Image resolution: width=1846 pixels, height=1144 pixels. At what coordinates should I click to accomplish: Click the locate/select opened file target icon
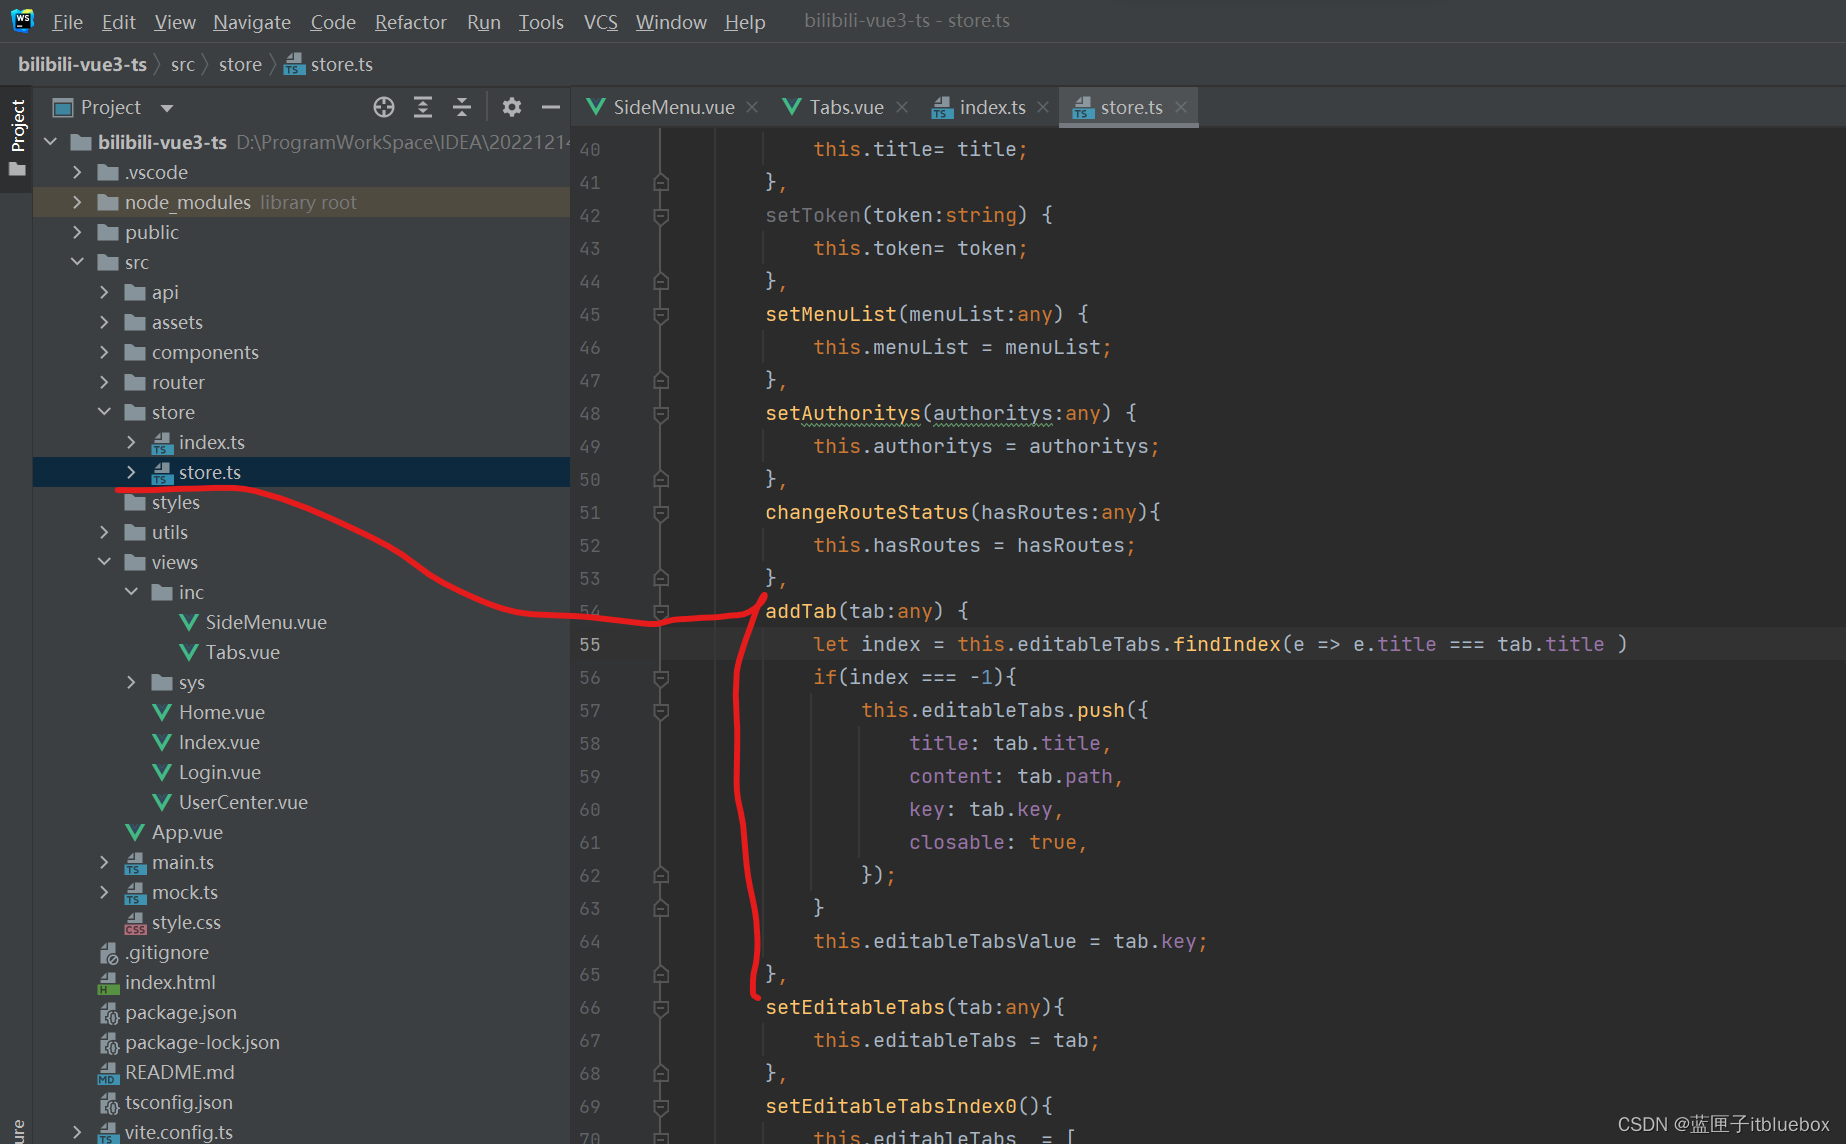[384, 107]
